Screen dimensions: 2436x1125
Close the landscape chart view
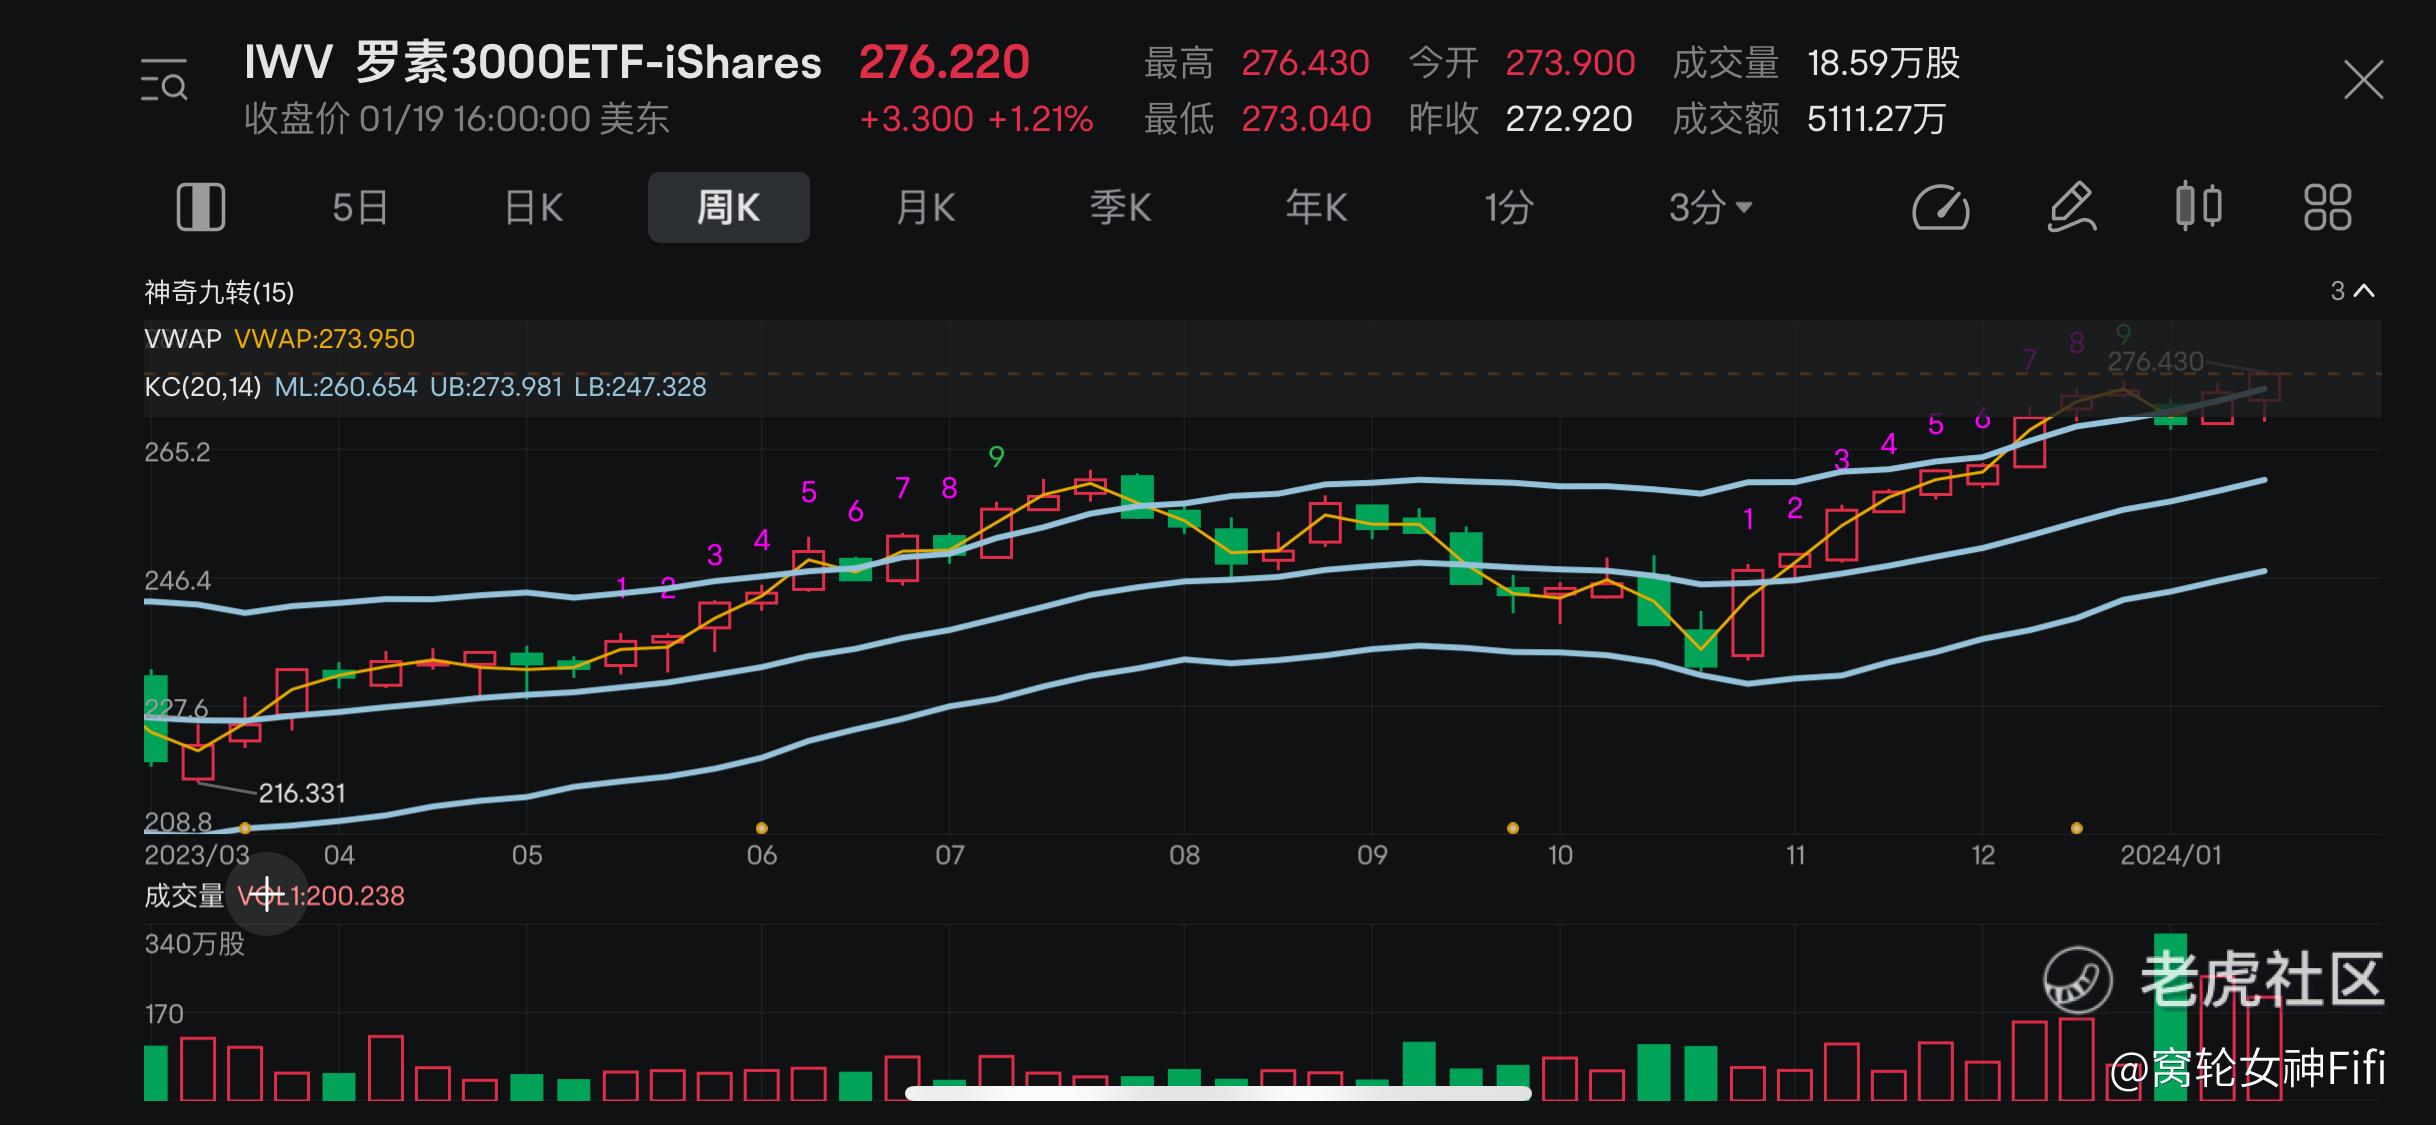coord(2364,80)
